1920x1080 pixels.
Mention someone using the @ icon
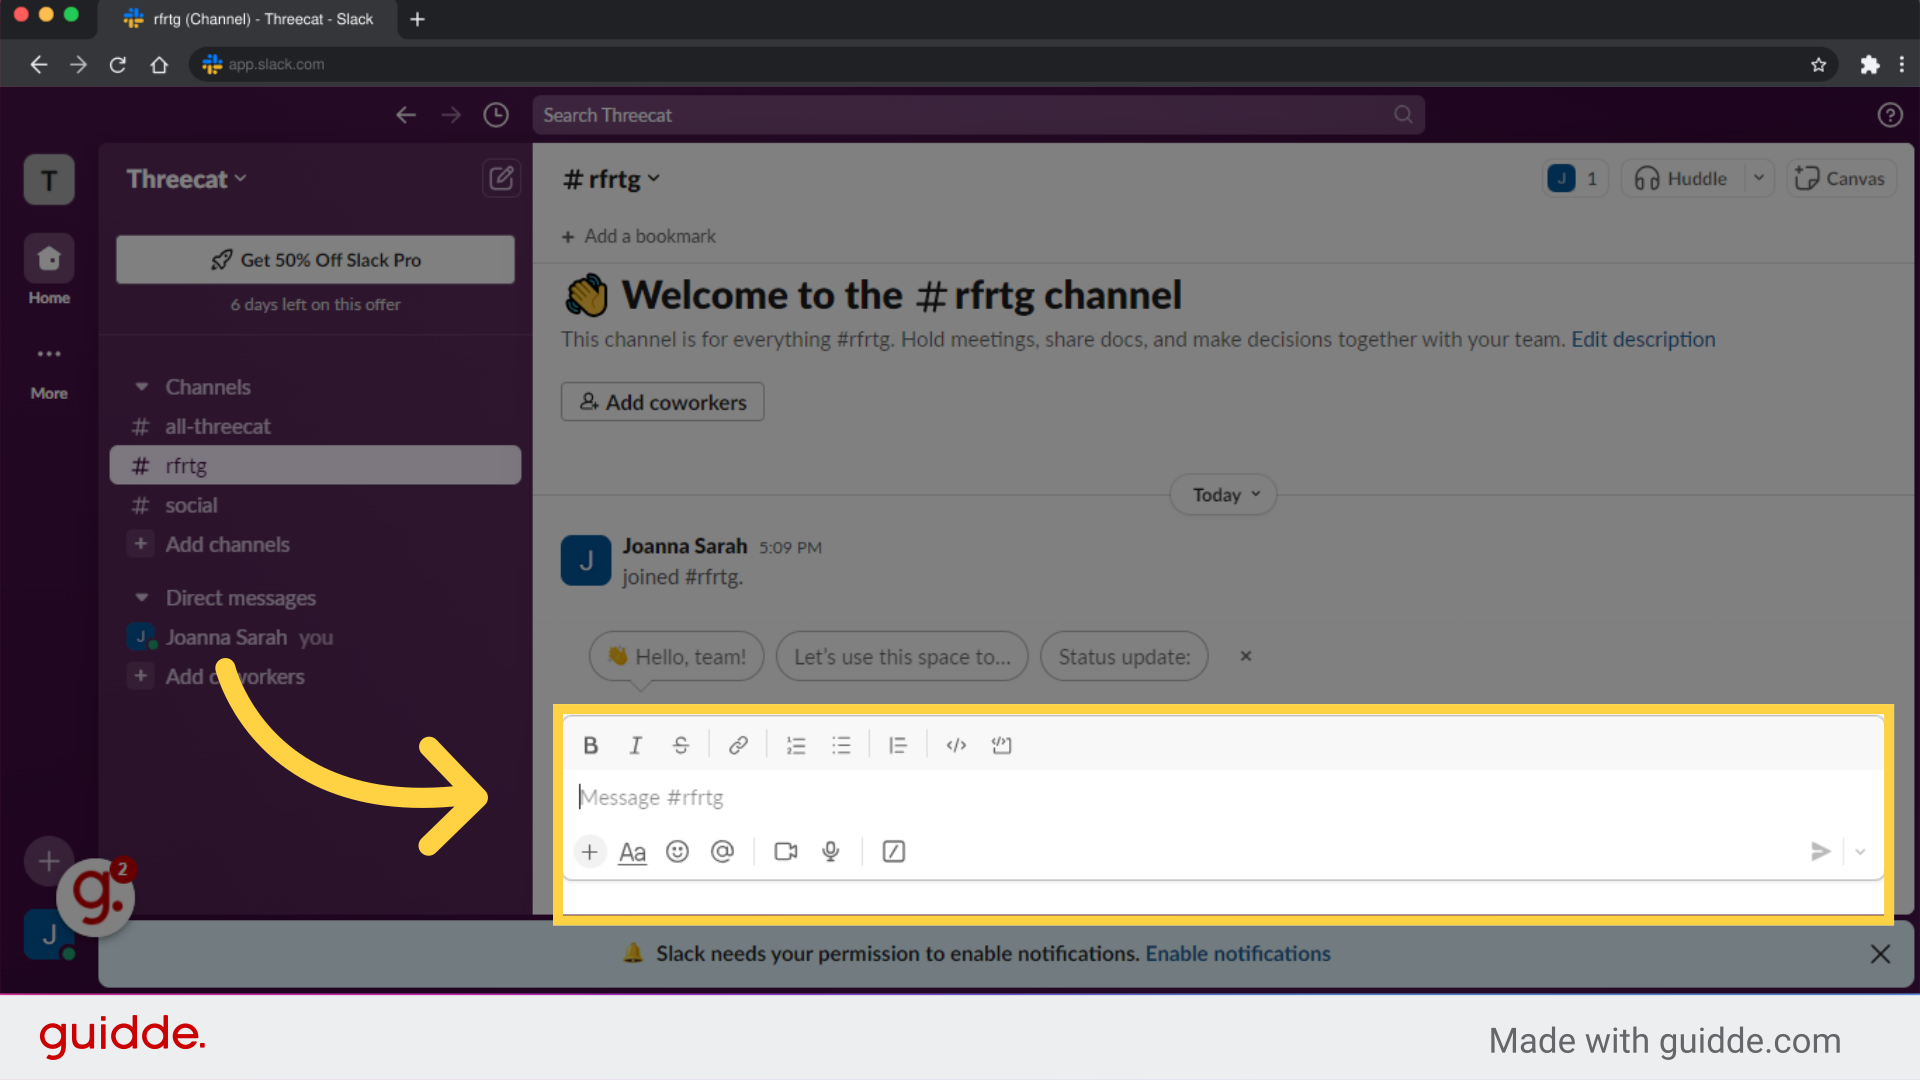click(x=723, y=851)
